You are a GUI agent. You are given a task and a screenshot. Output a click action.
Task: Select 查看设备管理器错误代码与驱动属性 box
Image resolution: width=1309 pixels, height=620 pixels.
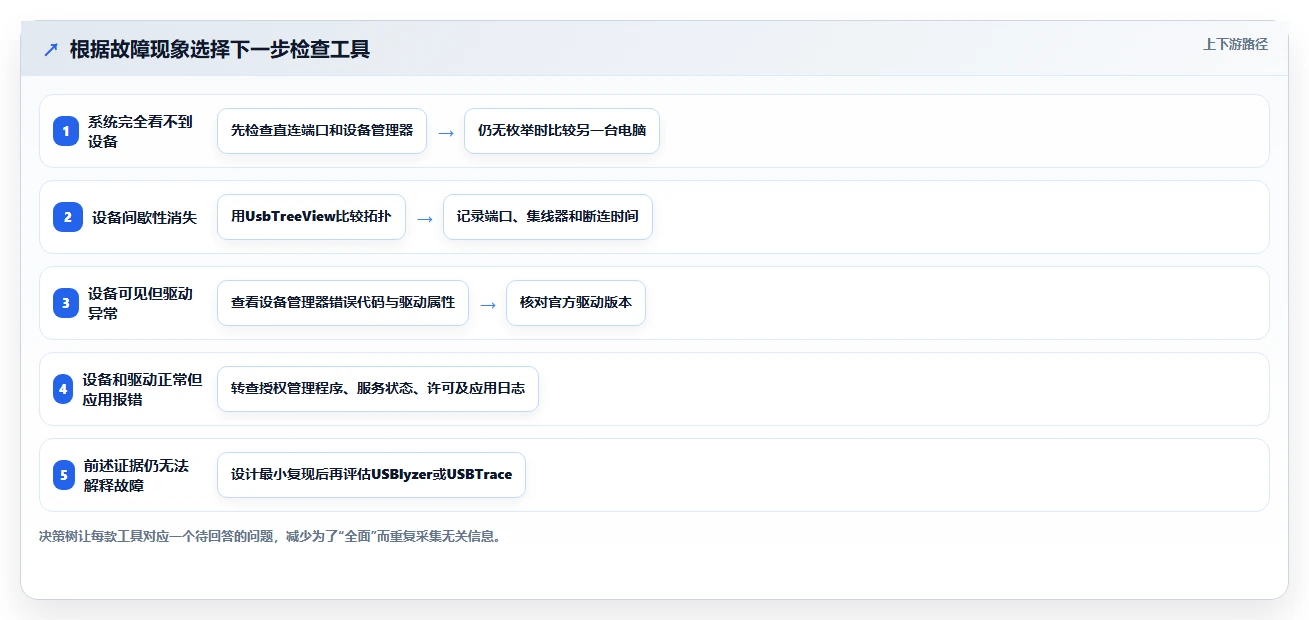(x=343, y=303)
